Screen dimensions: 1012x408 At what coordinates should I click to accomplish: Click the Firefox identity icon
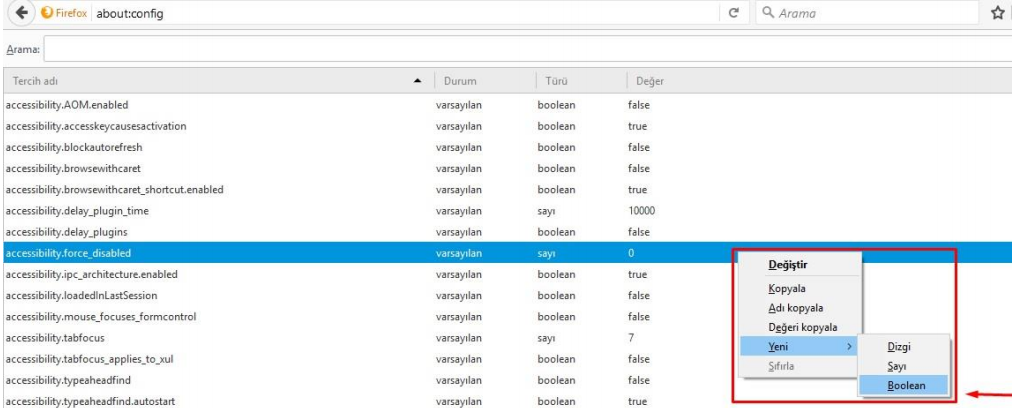tap(46, 13)
